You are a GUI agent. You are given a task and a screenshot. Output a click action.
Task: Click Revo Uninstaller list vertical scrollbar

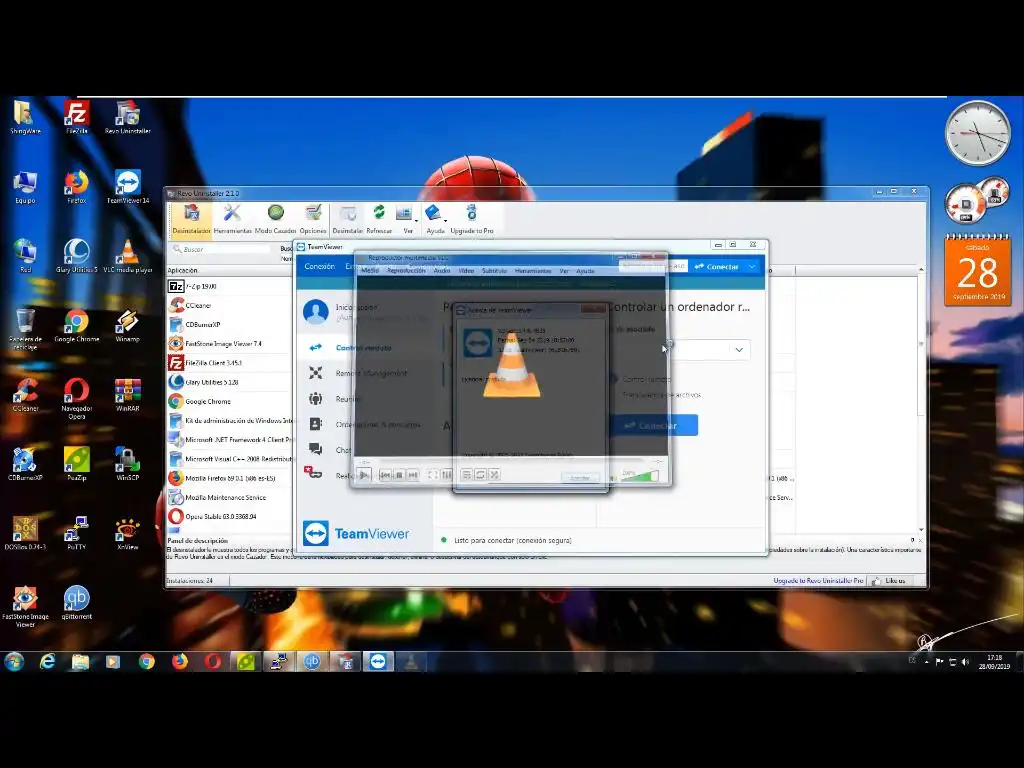[921, 398]
